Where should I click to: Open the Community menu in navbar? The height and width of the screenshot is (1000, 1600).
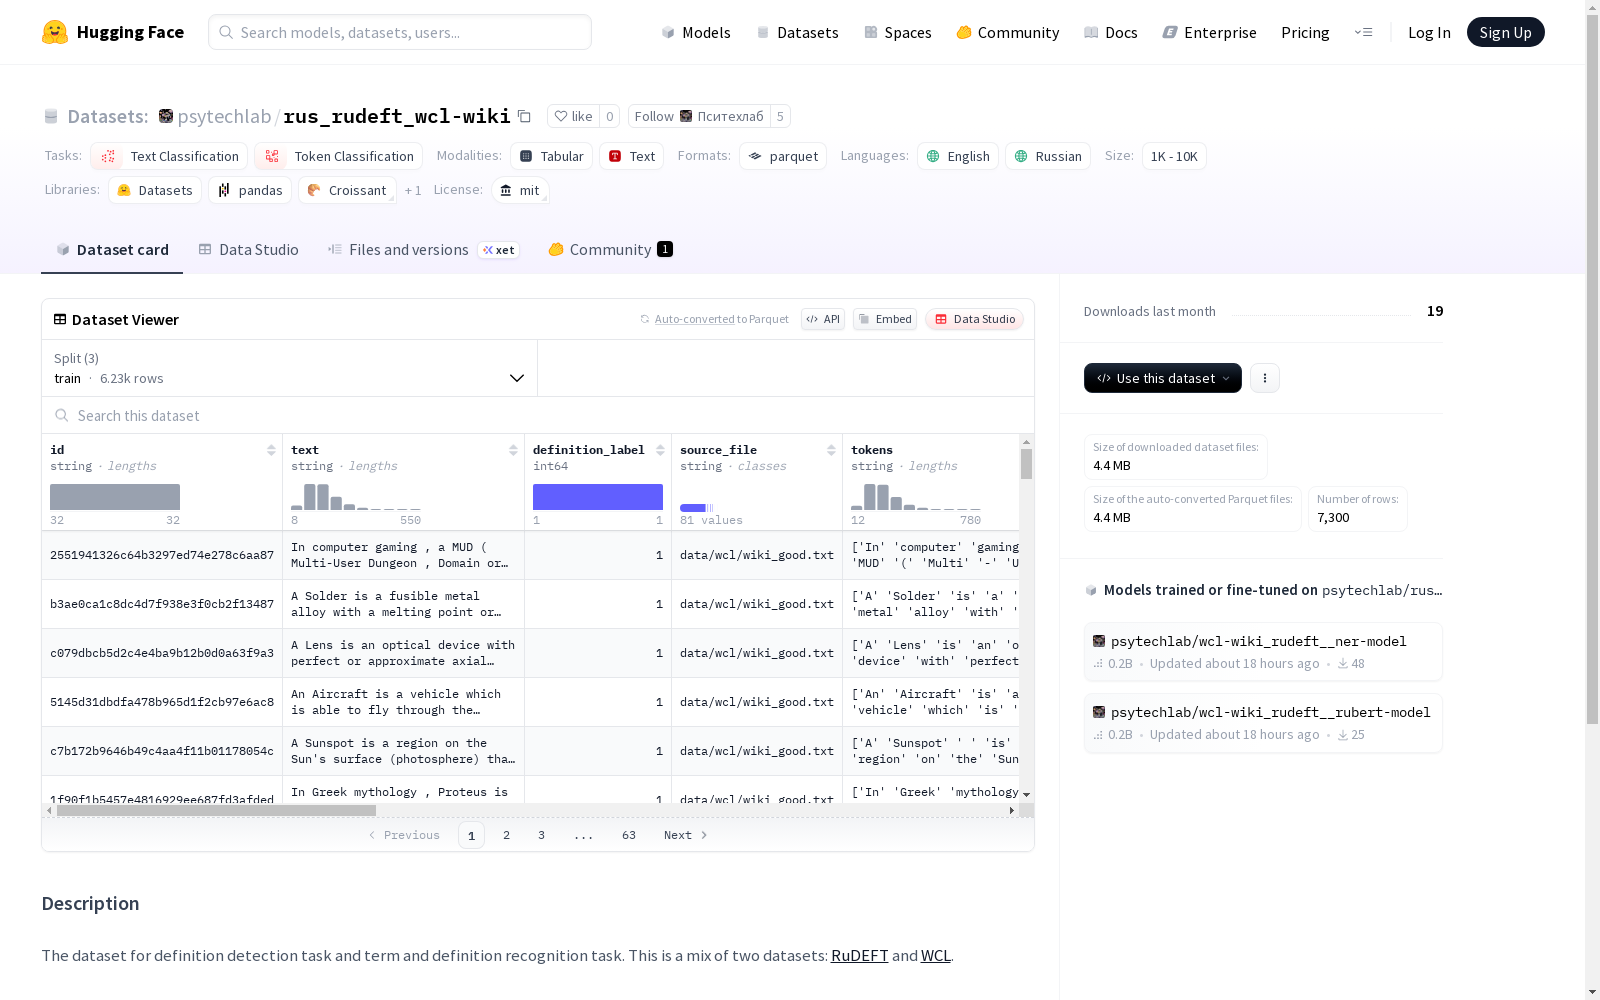click(x=1008, y=32)
